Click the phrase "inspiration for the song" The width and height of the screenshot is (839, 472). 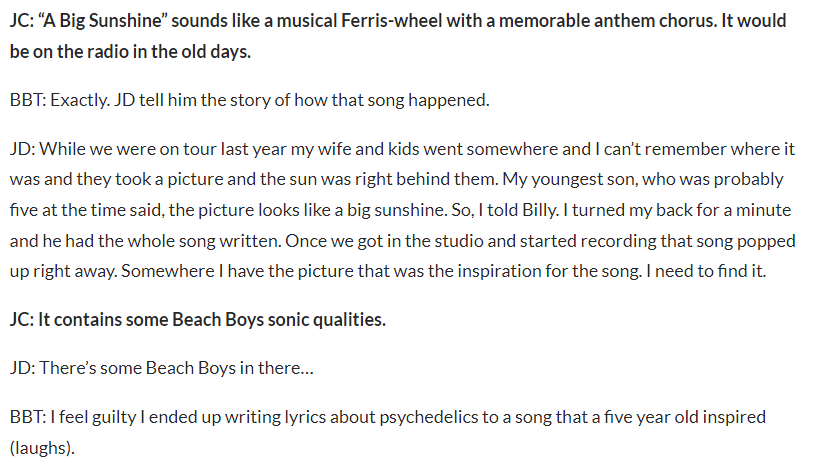[547, 271]
